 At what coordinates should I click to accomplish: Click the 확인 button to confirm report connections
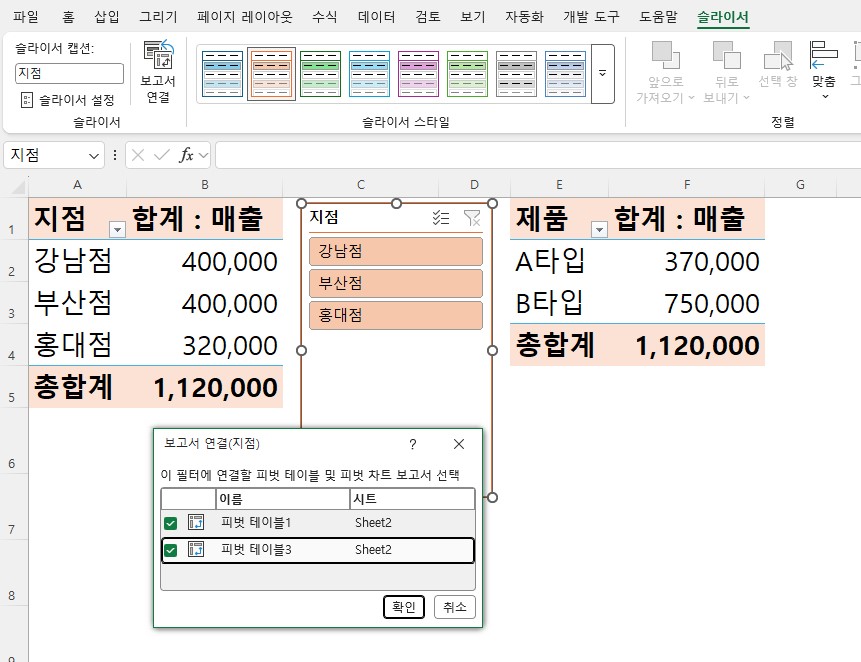403,607
